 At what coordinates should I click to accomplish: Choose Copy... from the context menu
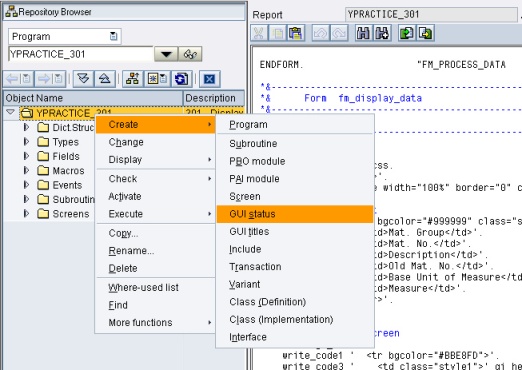[155, 233]
